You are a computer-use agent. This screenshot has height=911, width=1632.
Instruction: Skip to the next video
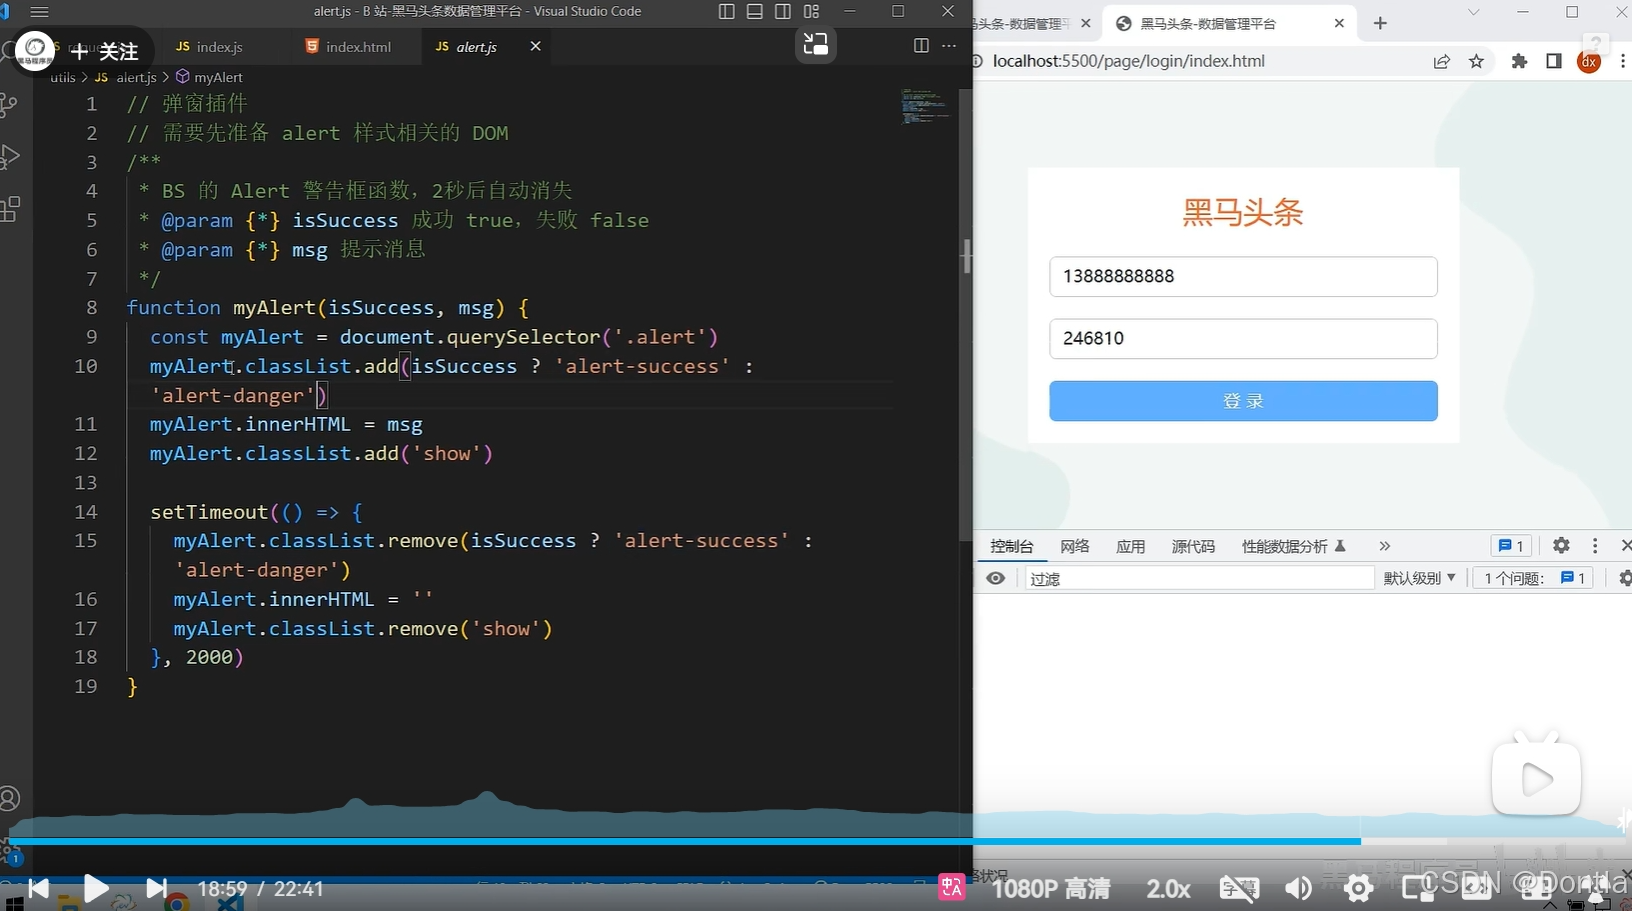(x=156, y=888)
